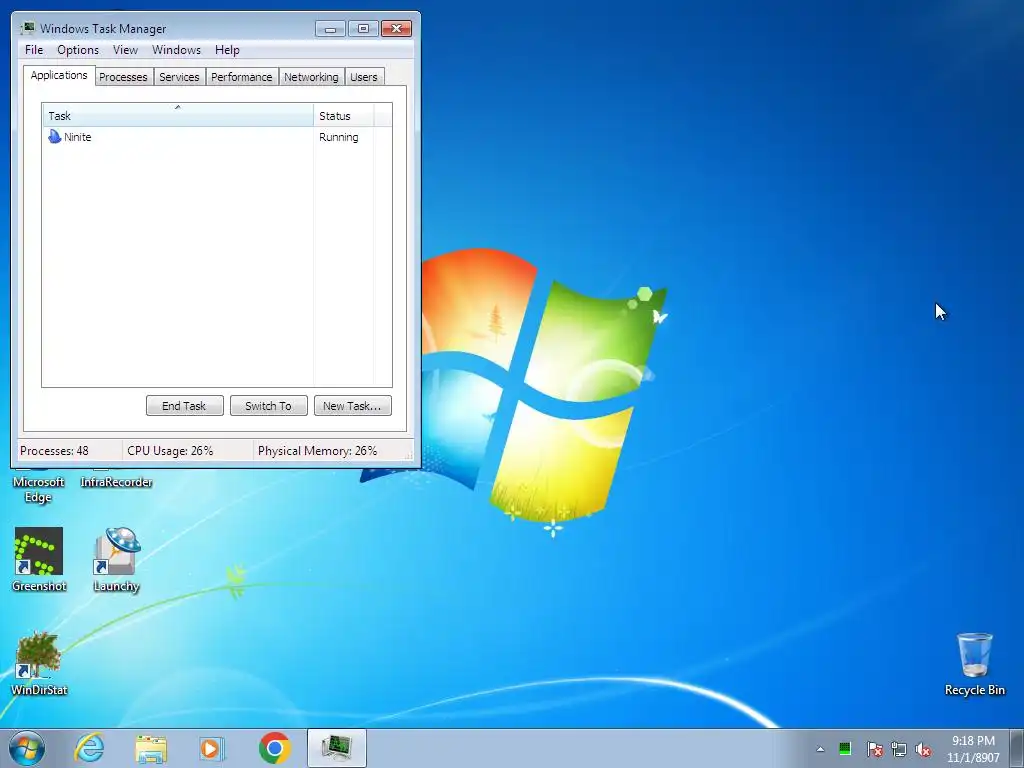Click the CPU Usage: 26% status entry
The width and height of the screenshot is (1024, 768).
click(x=170, y=451)
